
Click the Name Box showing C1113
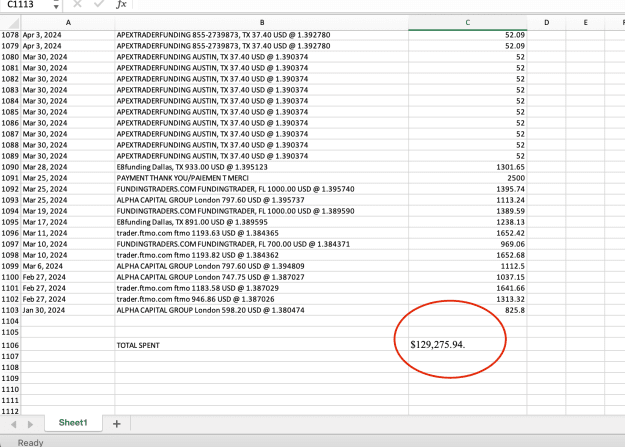[x=26, y=5]
